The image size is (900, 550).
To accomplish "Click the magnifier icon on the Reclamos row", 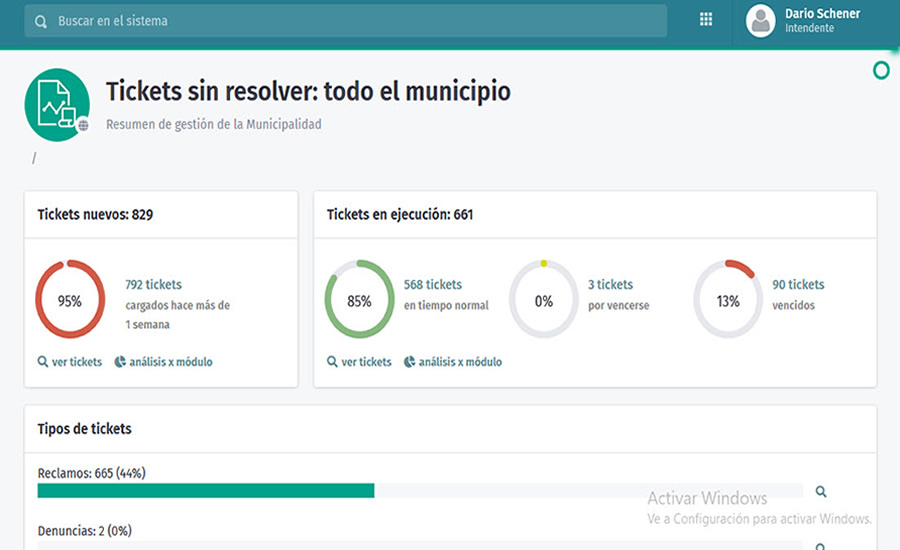I will [821, 491].
